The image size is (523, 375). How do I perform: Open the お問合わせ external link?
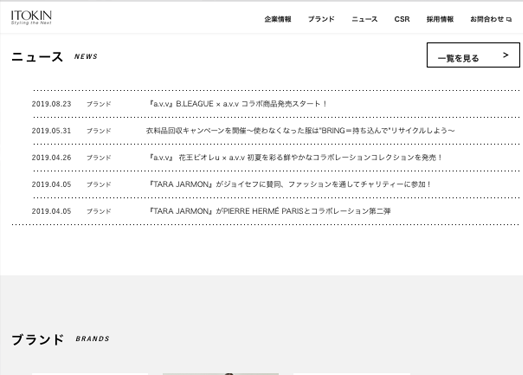[491, 19]
